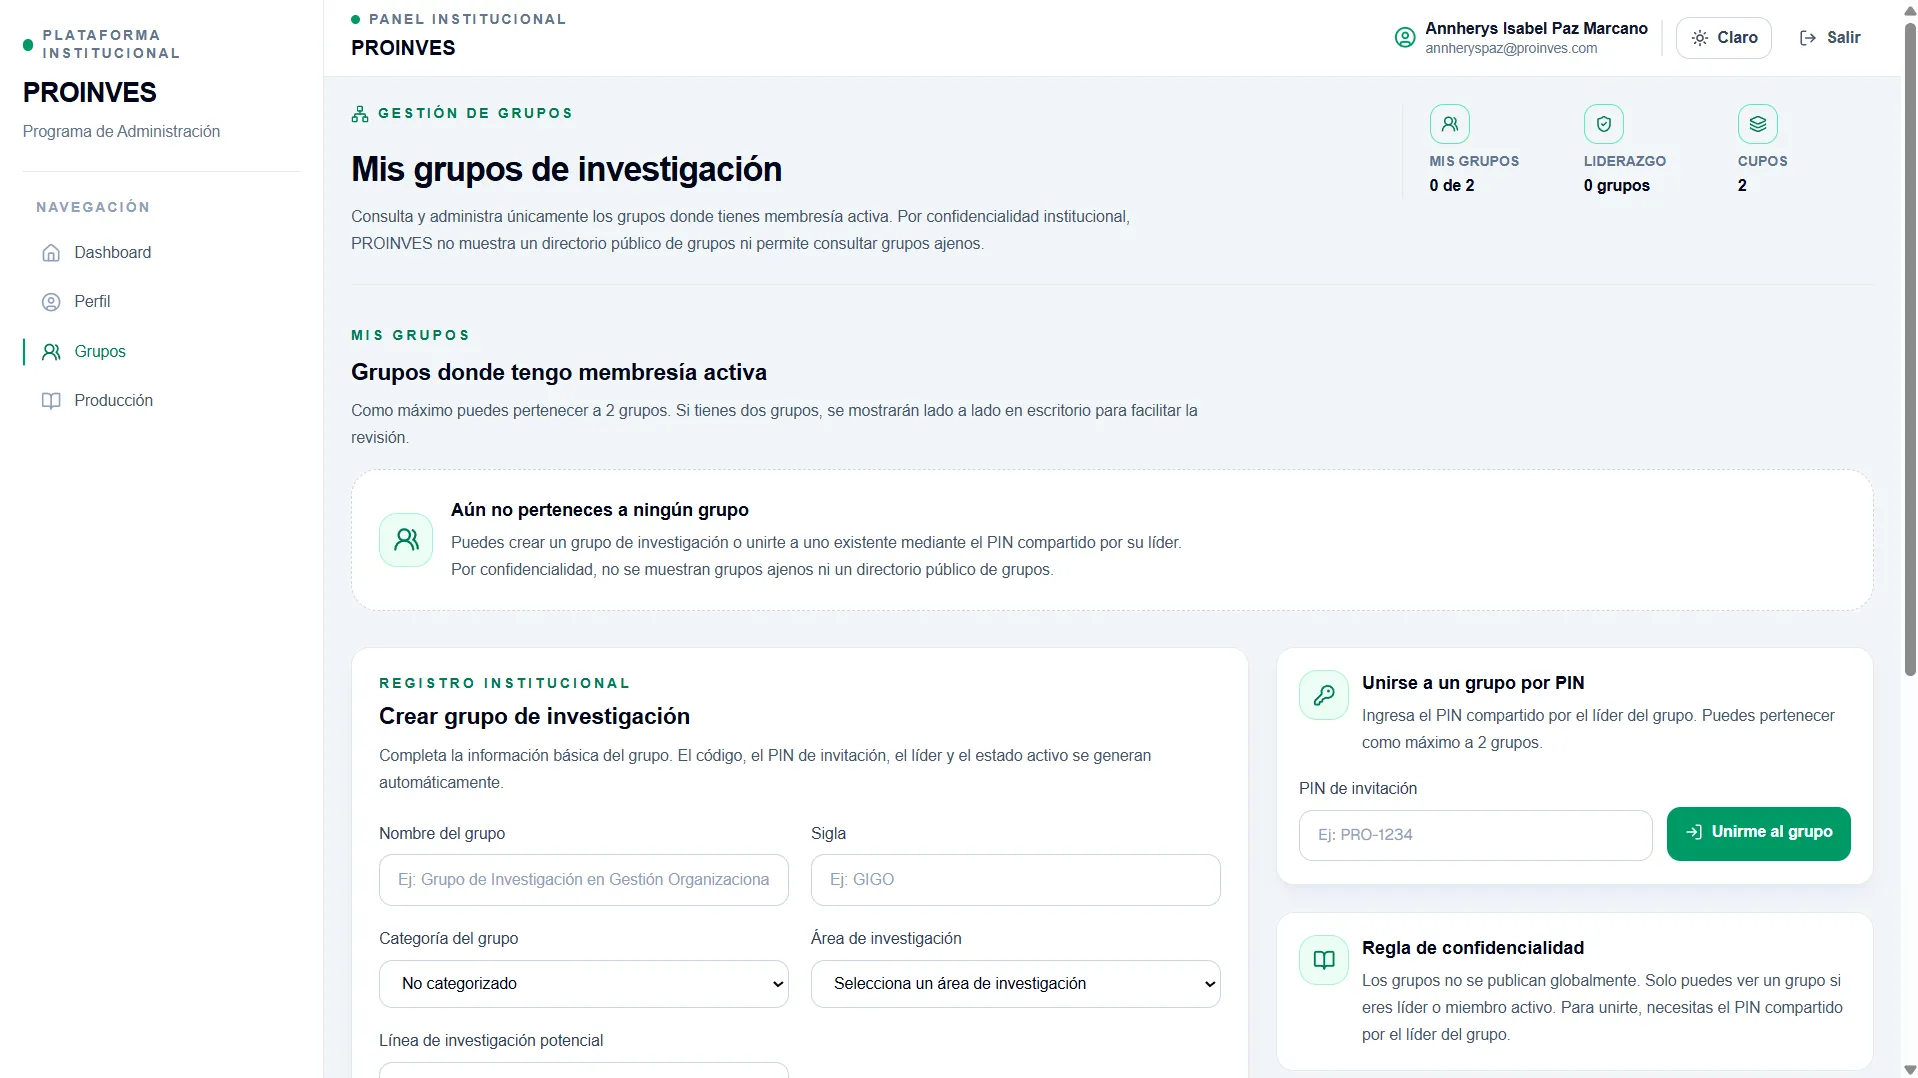Click the PROINVES sidebar title
This screenshot has width=1918, height=1078.
tap(90, 93)
